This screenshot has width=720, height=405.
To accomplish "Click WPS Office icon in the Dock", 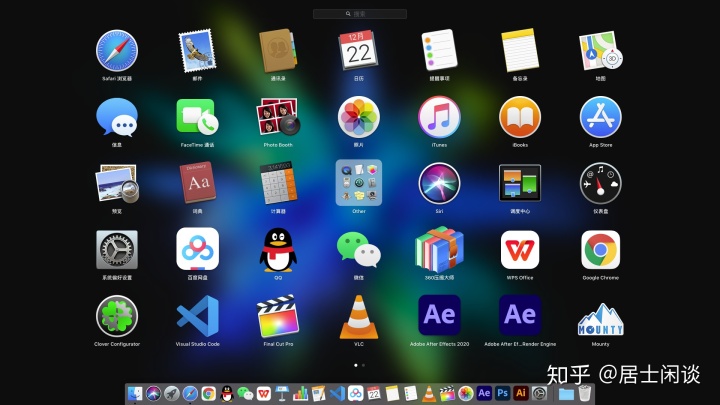I will (x=264, y=394).
